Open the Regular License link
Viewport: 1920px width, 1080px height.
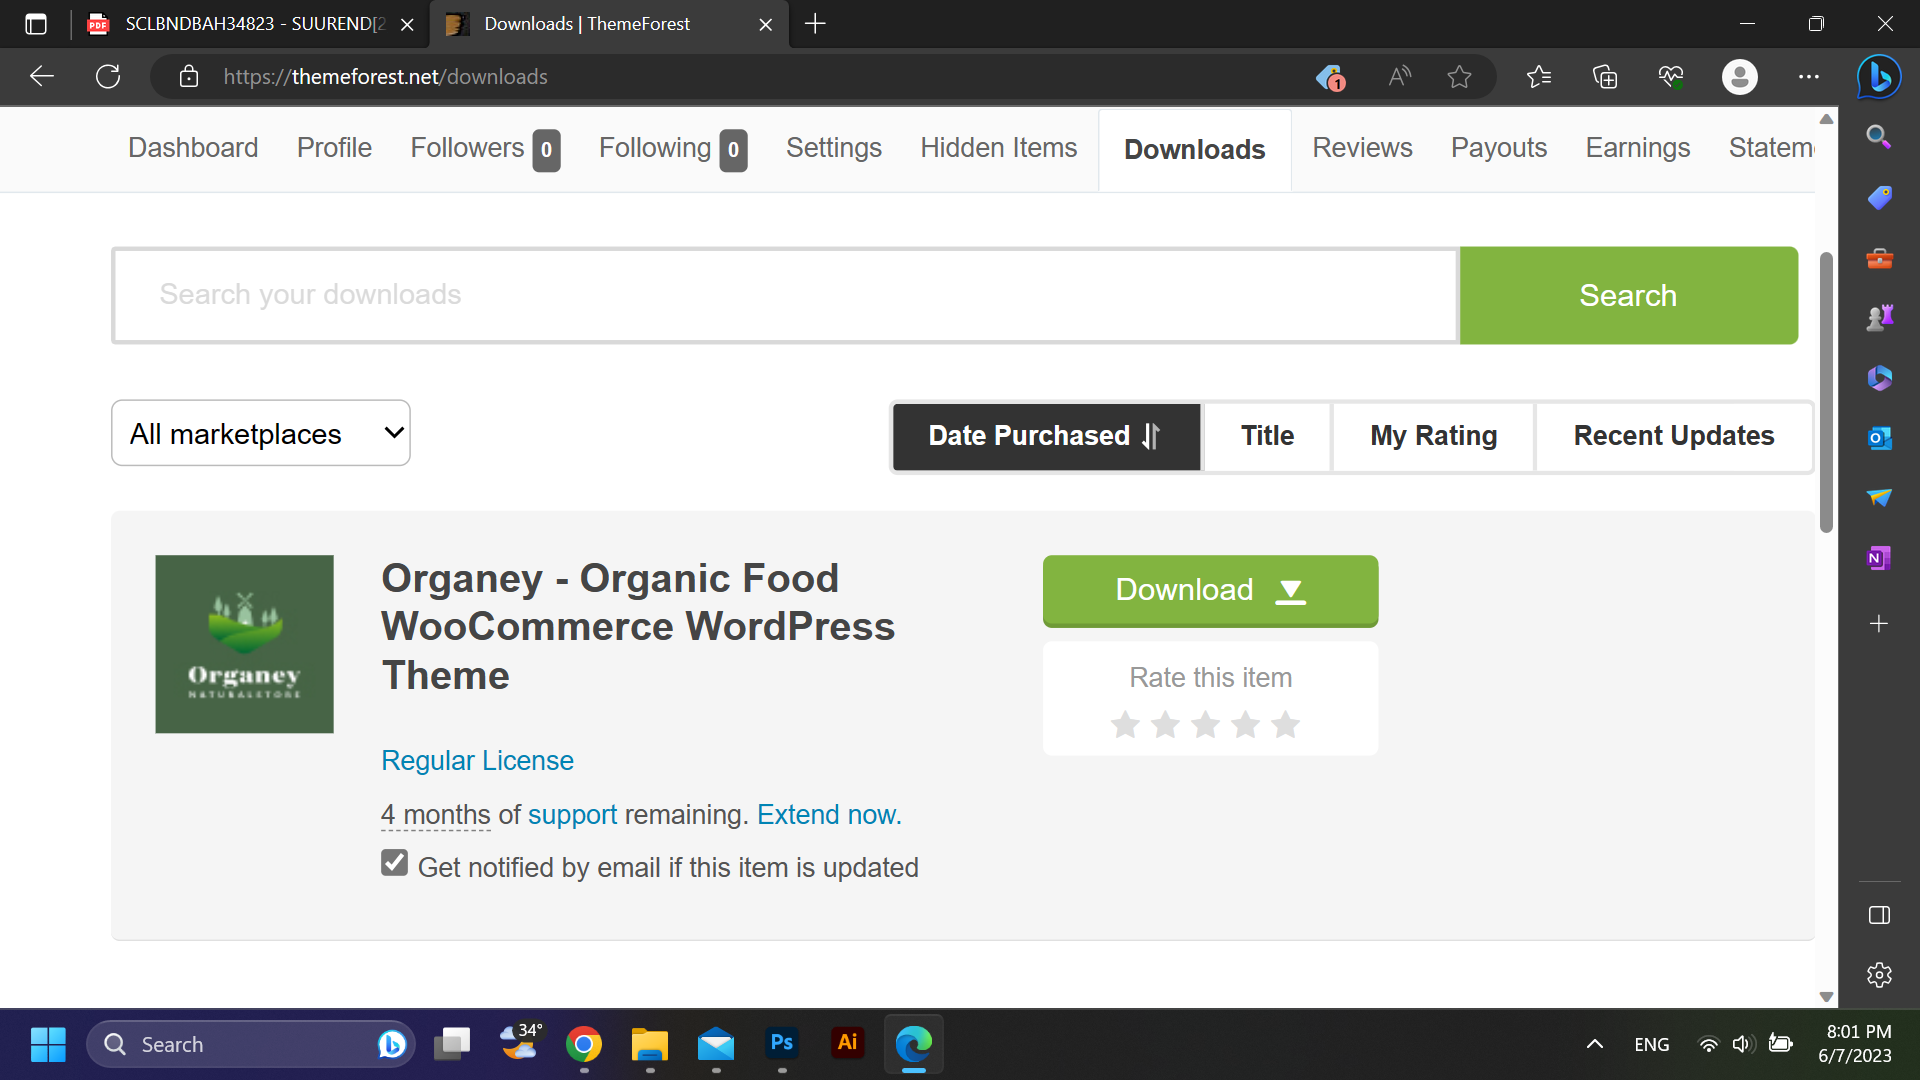click(477, 761)
